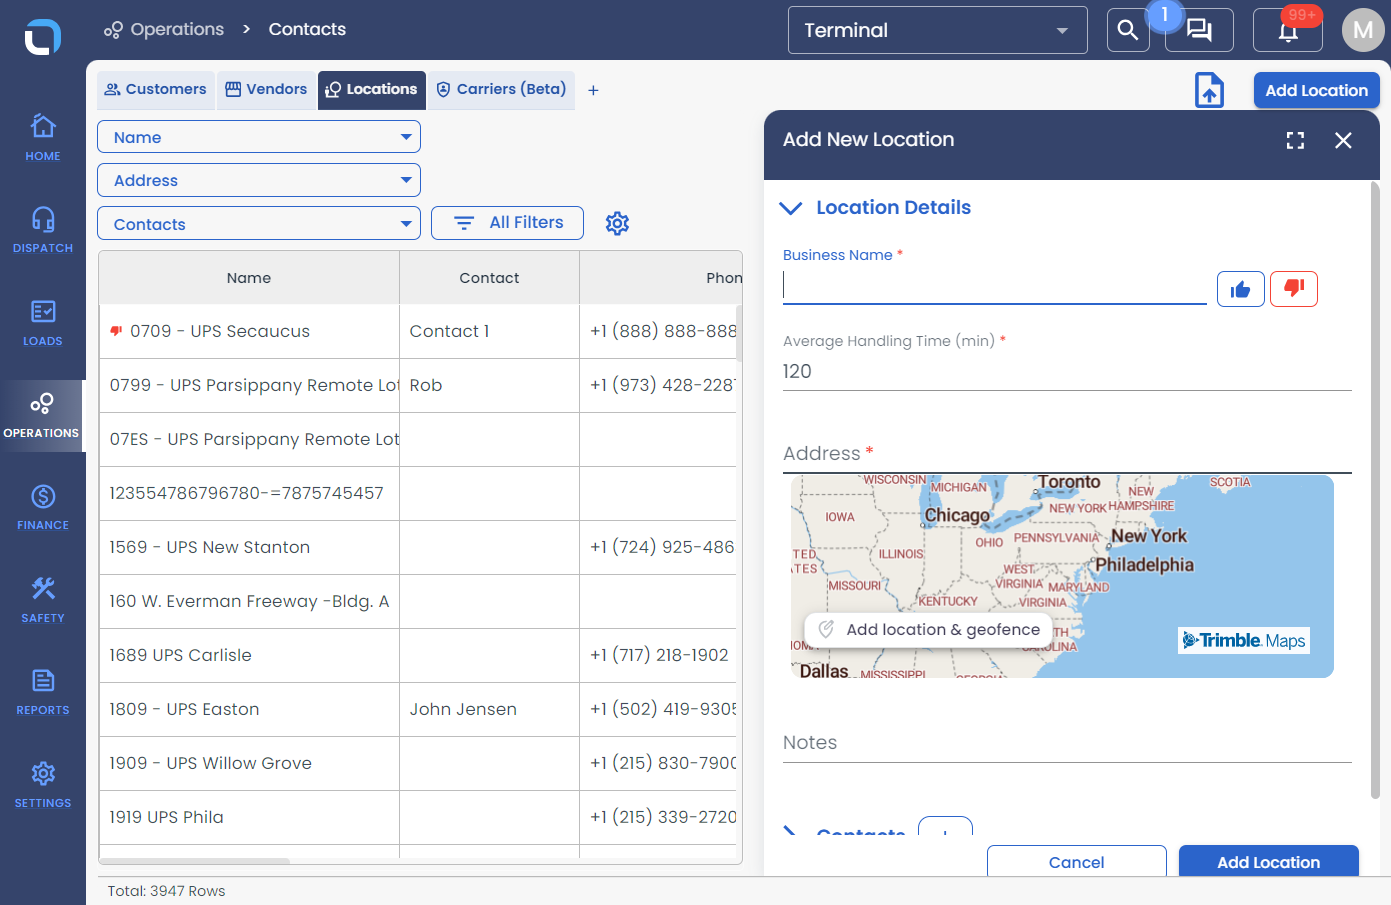Open the Contacts filter dropdown

259,224
